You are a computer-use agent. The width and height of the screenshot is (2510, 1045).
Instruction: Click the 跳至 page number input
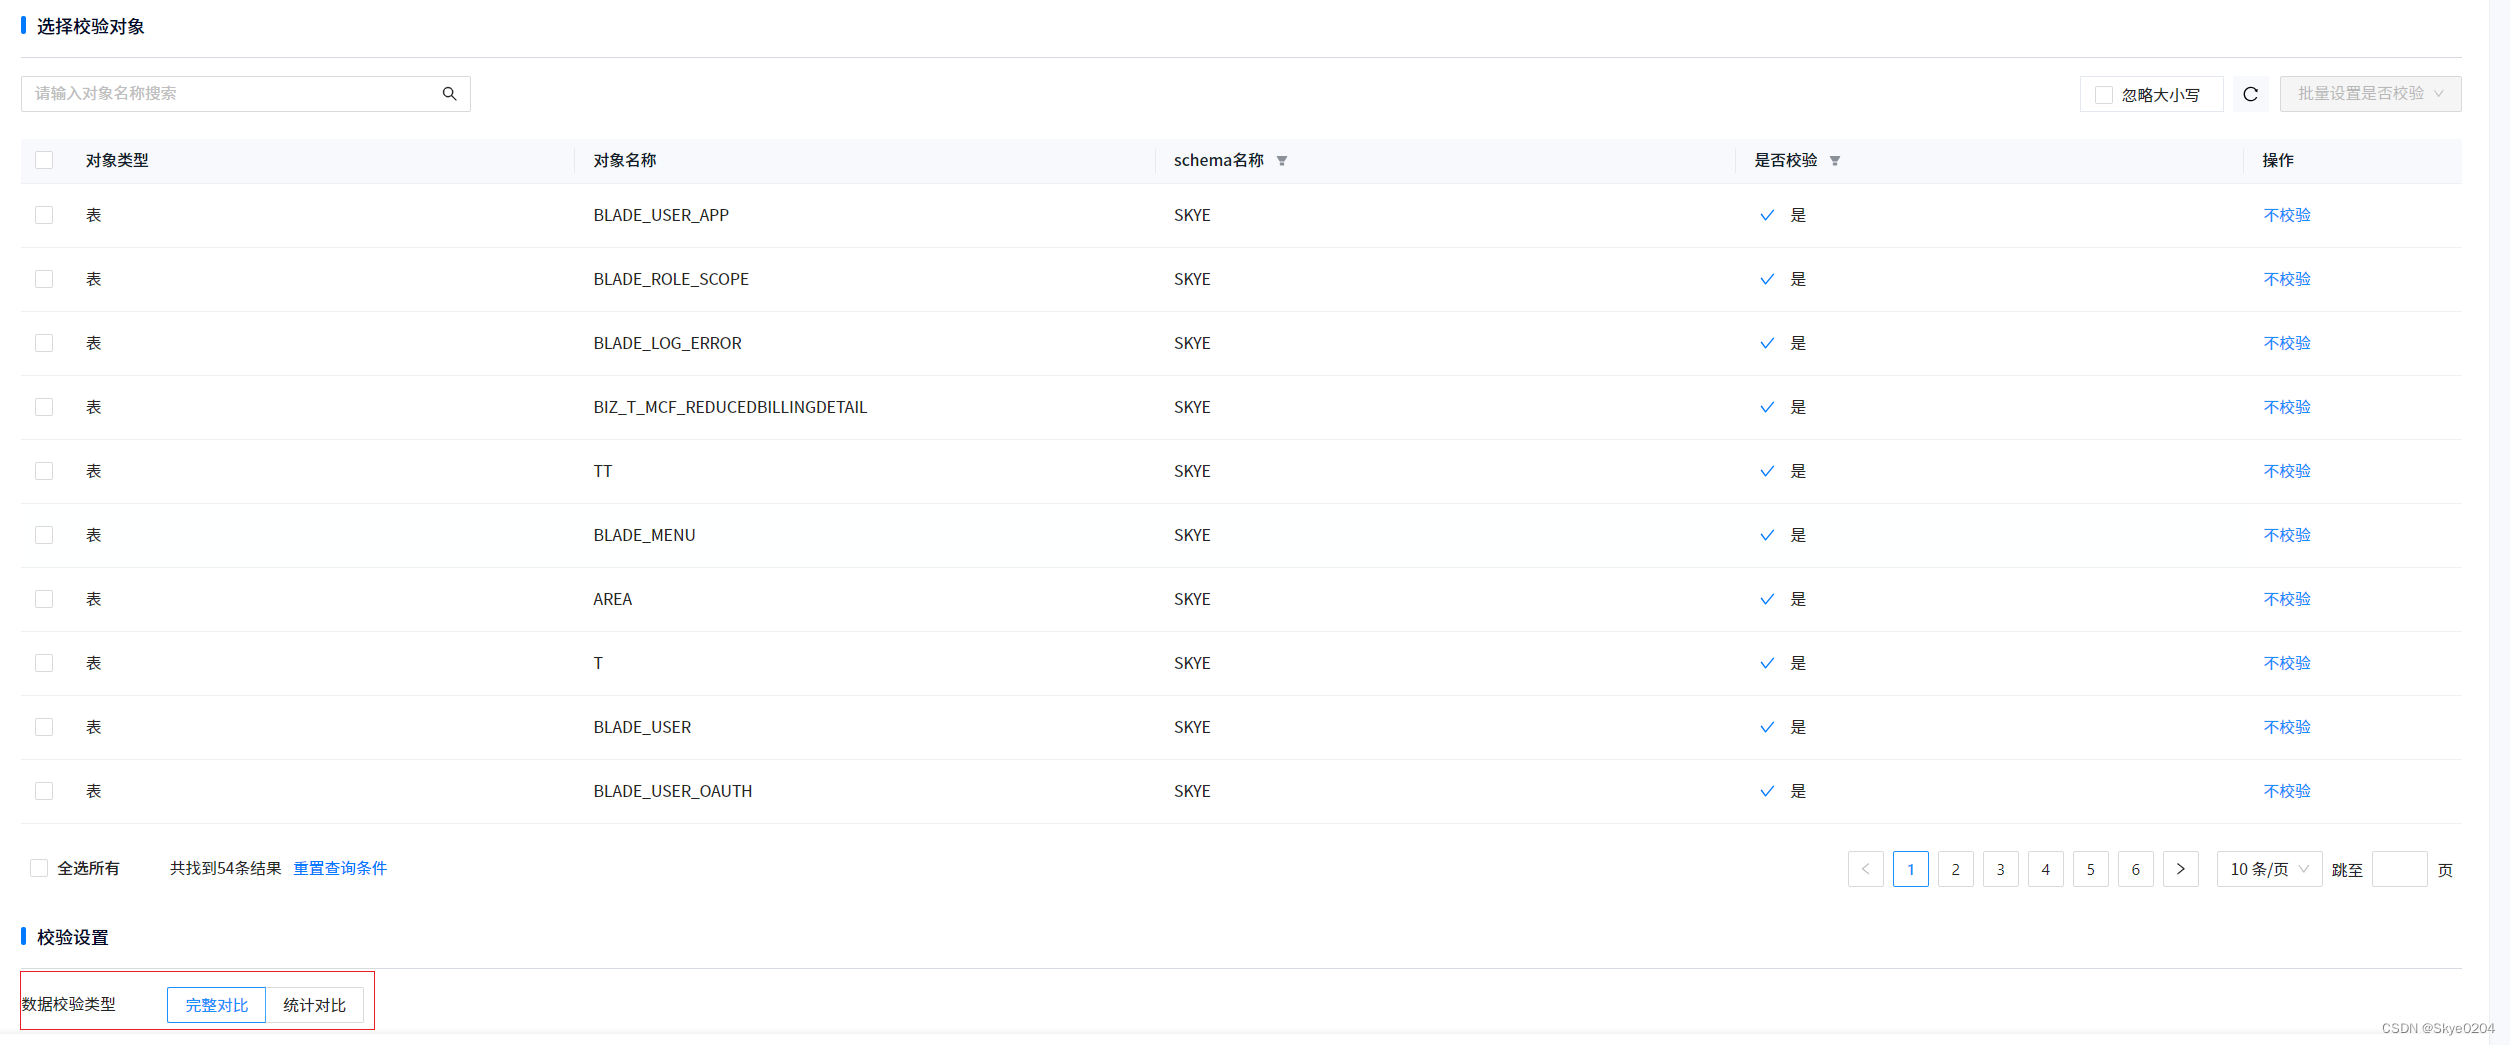2399,869
